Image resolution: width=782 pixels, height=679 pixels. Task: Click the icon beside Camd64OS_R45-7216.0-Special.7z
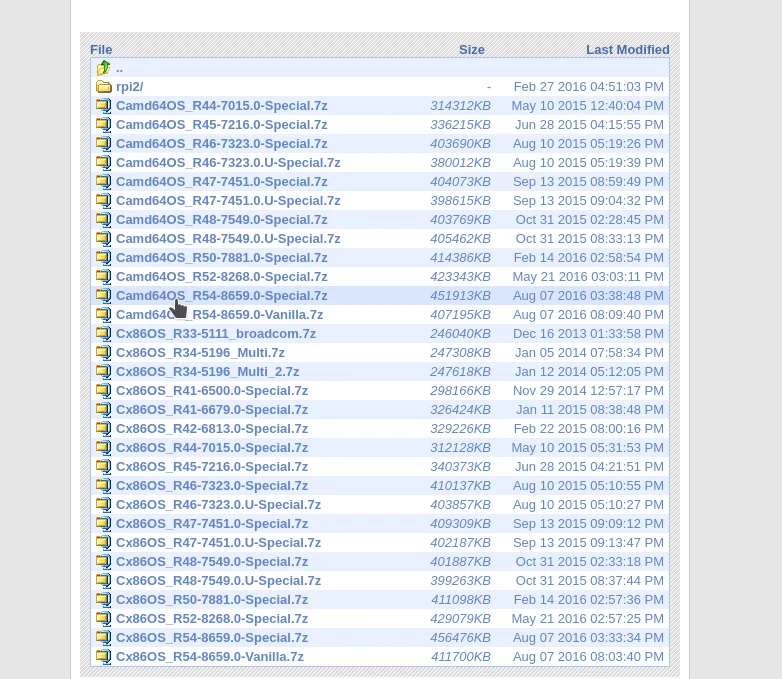tap(104, 125)
